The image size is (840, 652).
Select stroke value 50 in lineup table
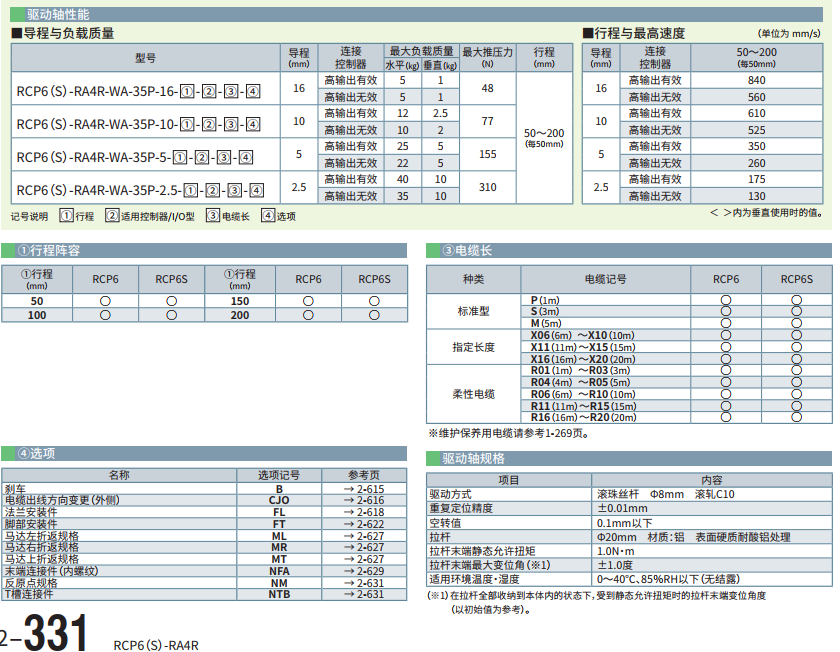point(37,301)
